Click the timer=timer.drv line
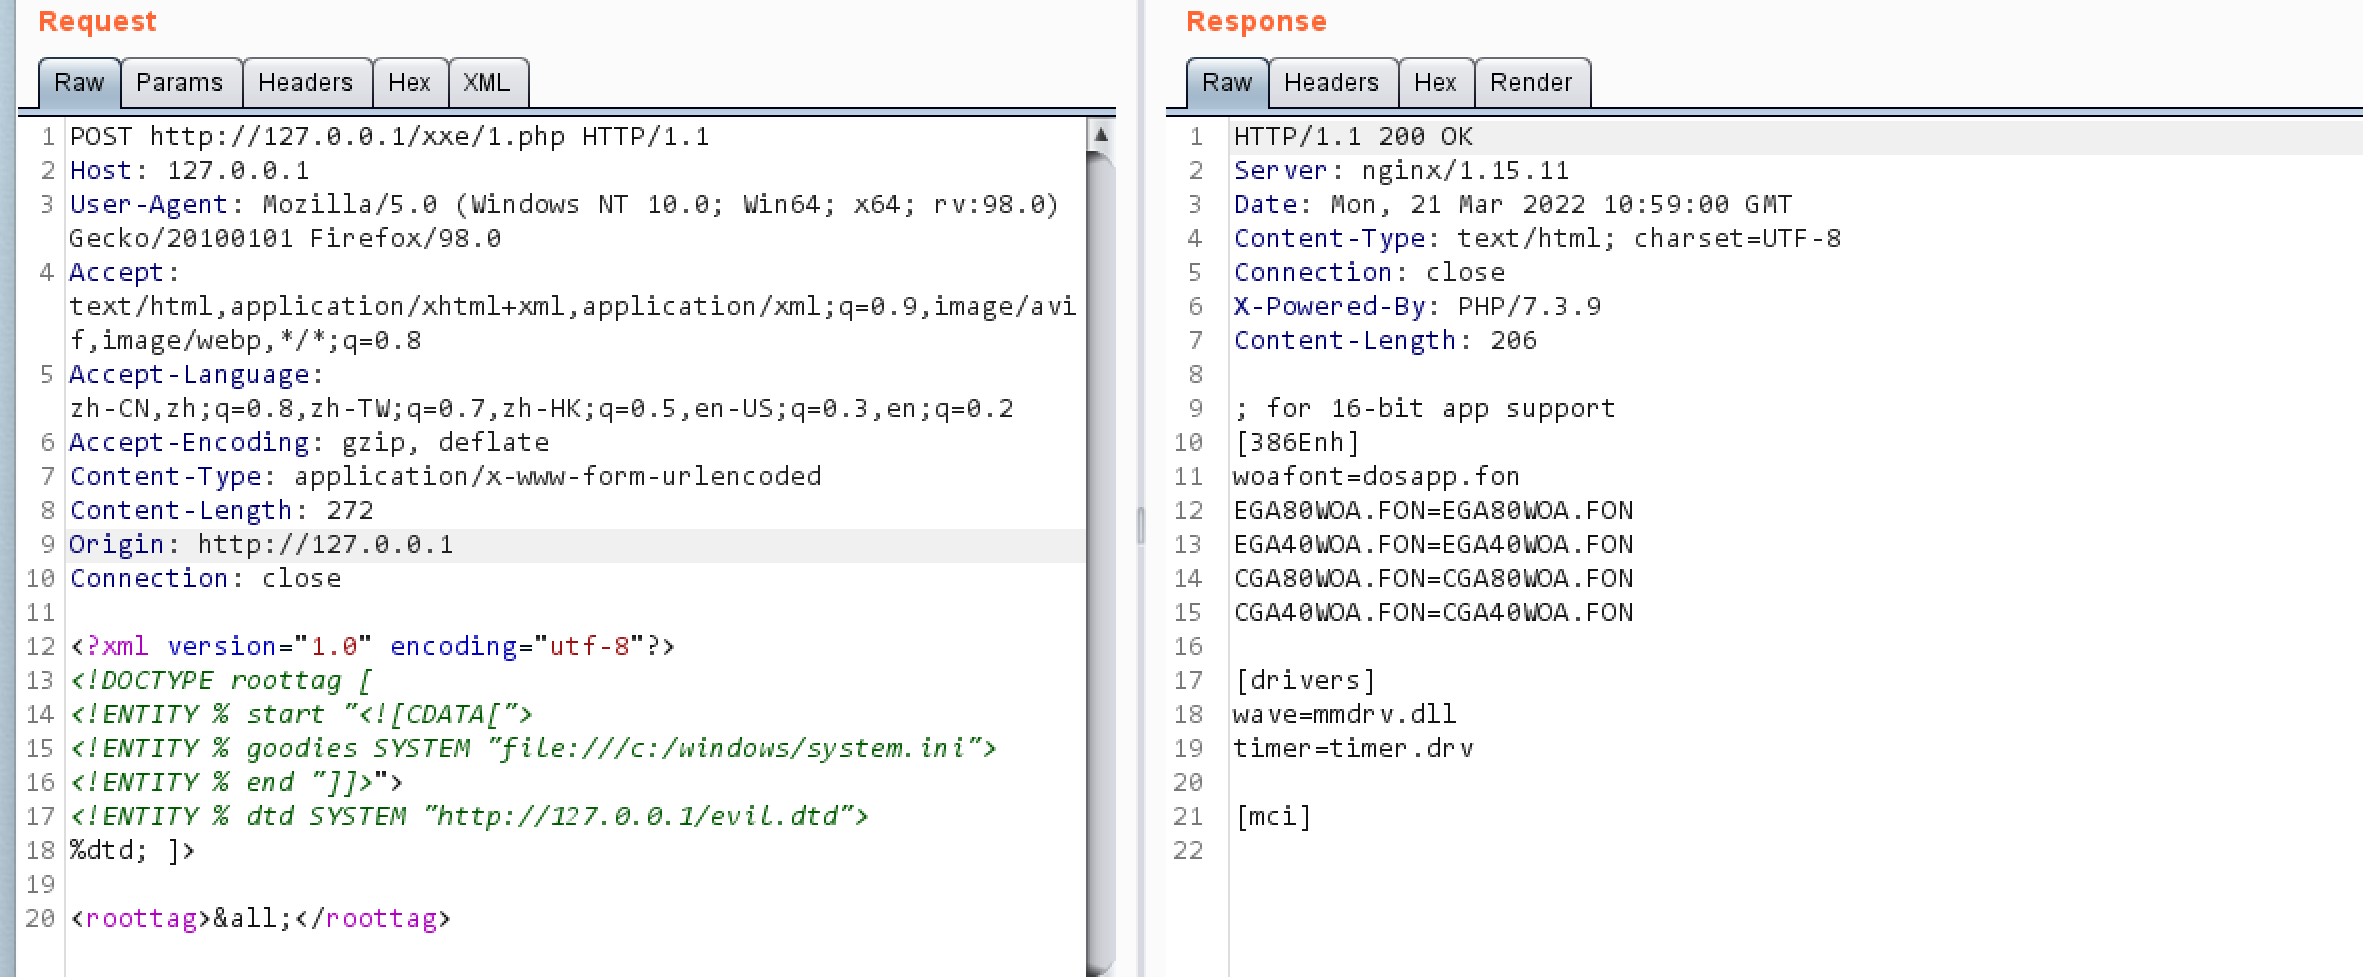The height and width of the screenshot is (977, 2363). (x=1353, y=749)
